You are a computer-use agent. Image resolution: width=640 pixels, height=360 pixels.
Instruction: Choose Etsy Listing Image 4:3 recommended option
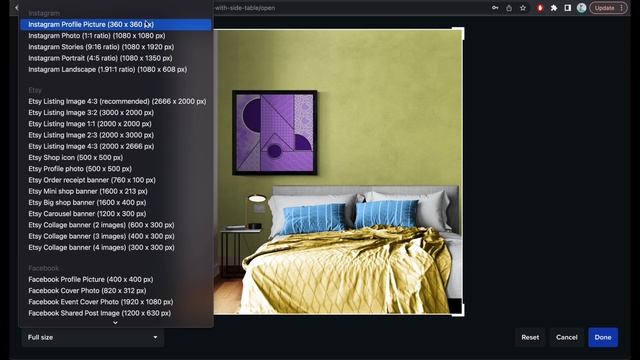(x=116, y=101)
